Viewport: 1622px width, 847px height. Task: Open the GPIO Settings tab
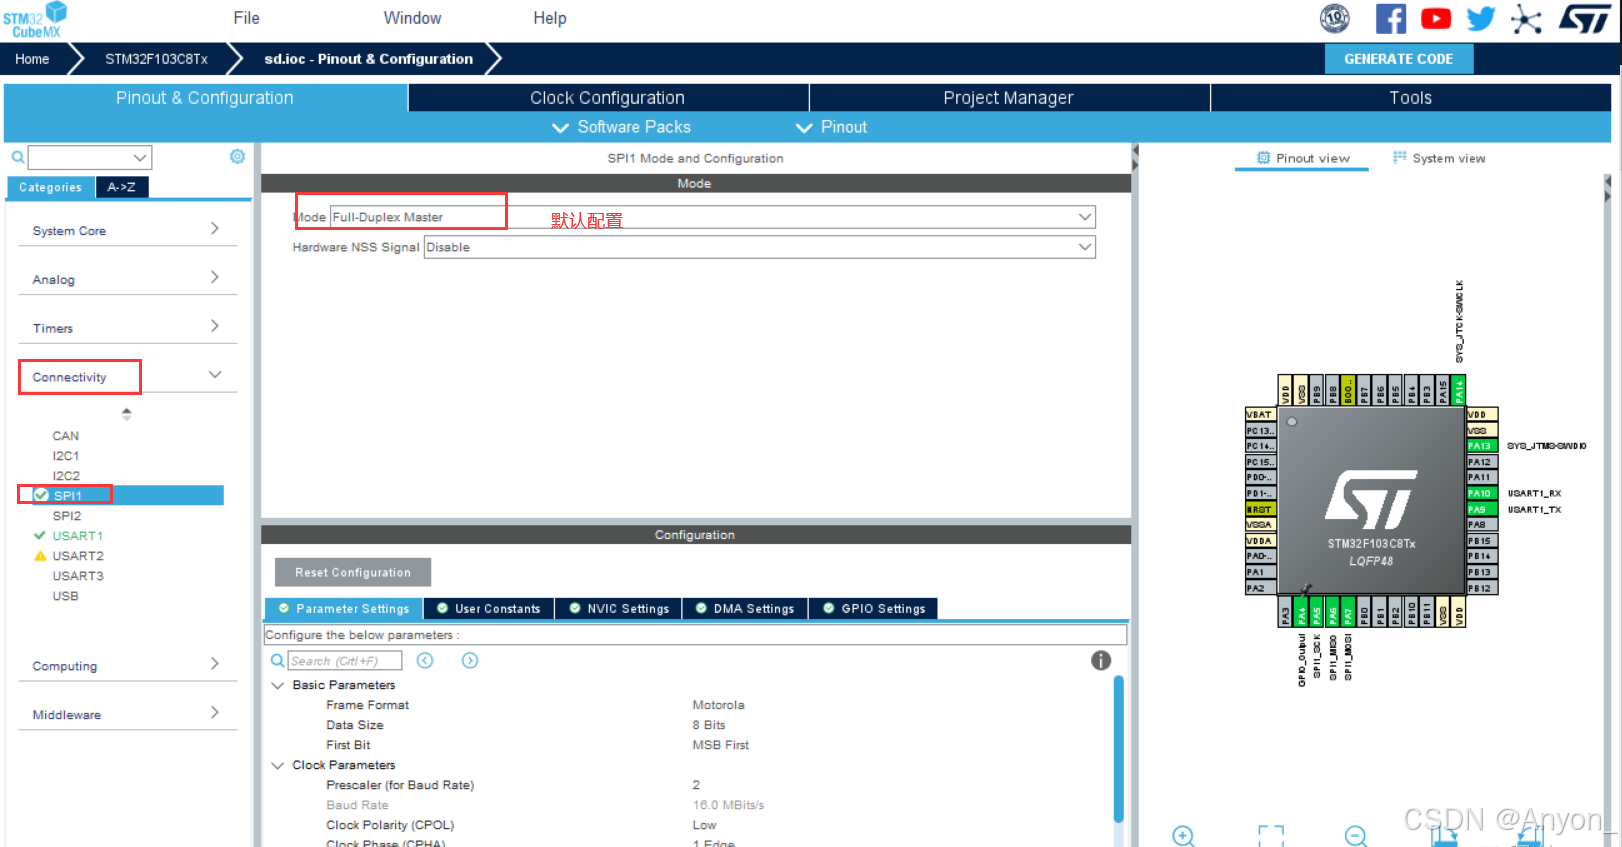pos(874,608)
